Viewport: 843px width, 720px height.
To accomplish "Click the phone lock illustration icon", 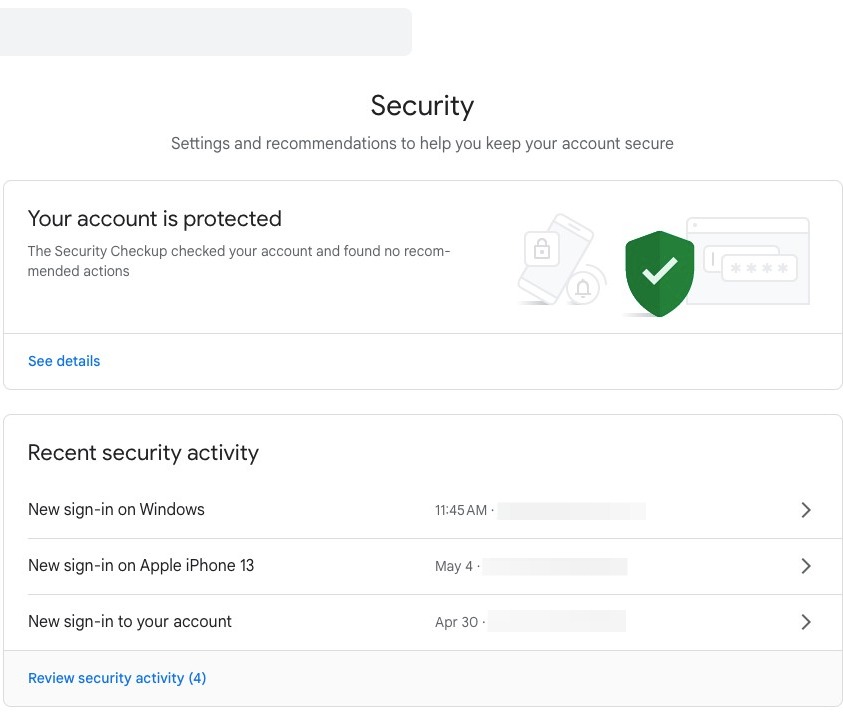I will (542, 250).
